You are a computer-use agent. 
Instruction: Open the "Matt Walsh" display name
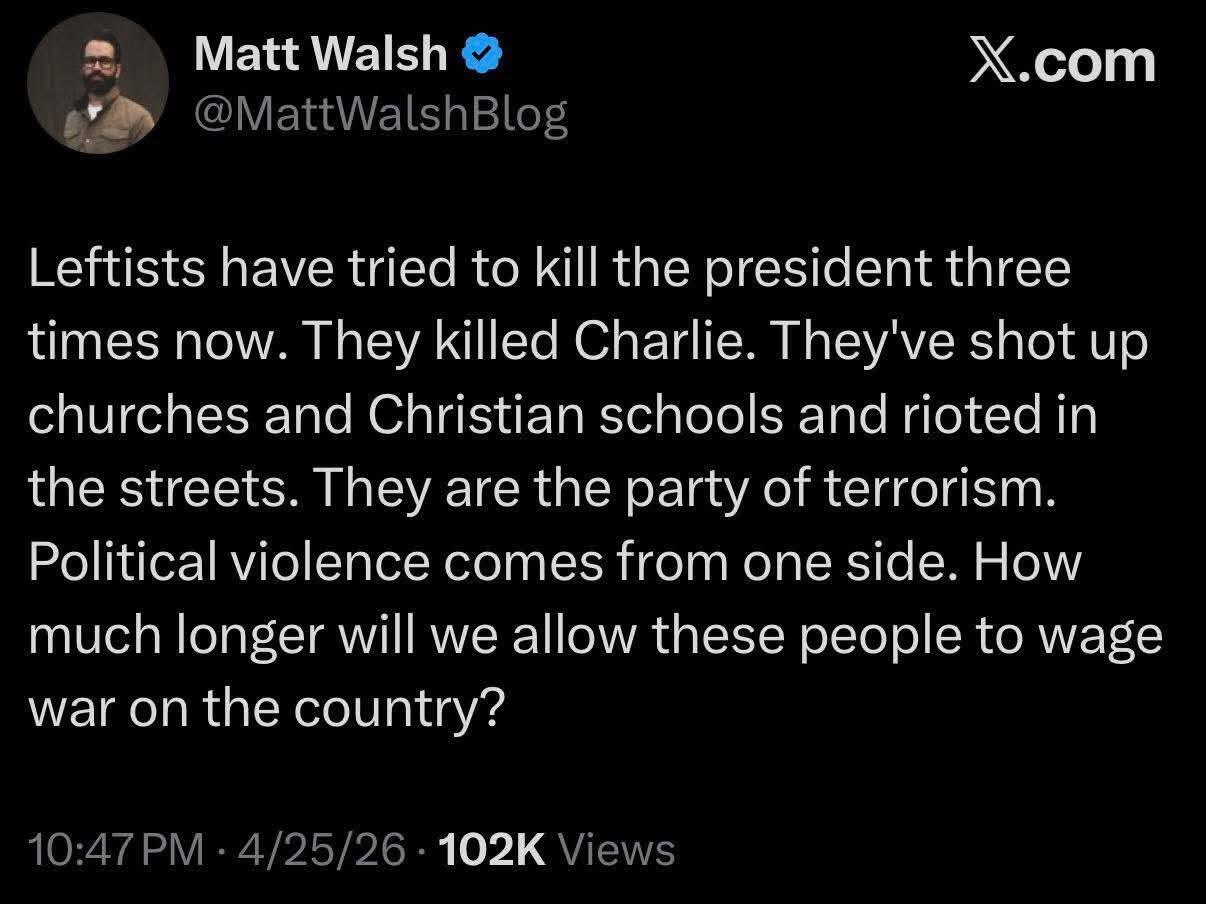pyautogui.click(x=320, y=54)
